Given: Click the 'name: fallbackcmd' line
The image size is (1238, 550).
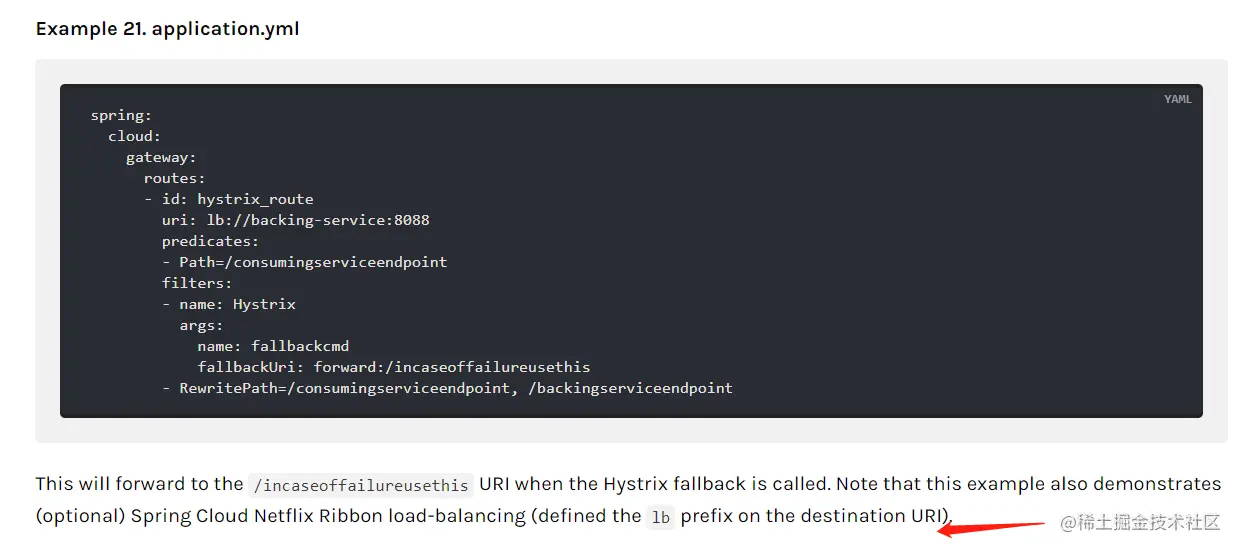Looking at the screenshot, I should pos(273,346).
